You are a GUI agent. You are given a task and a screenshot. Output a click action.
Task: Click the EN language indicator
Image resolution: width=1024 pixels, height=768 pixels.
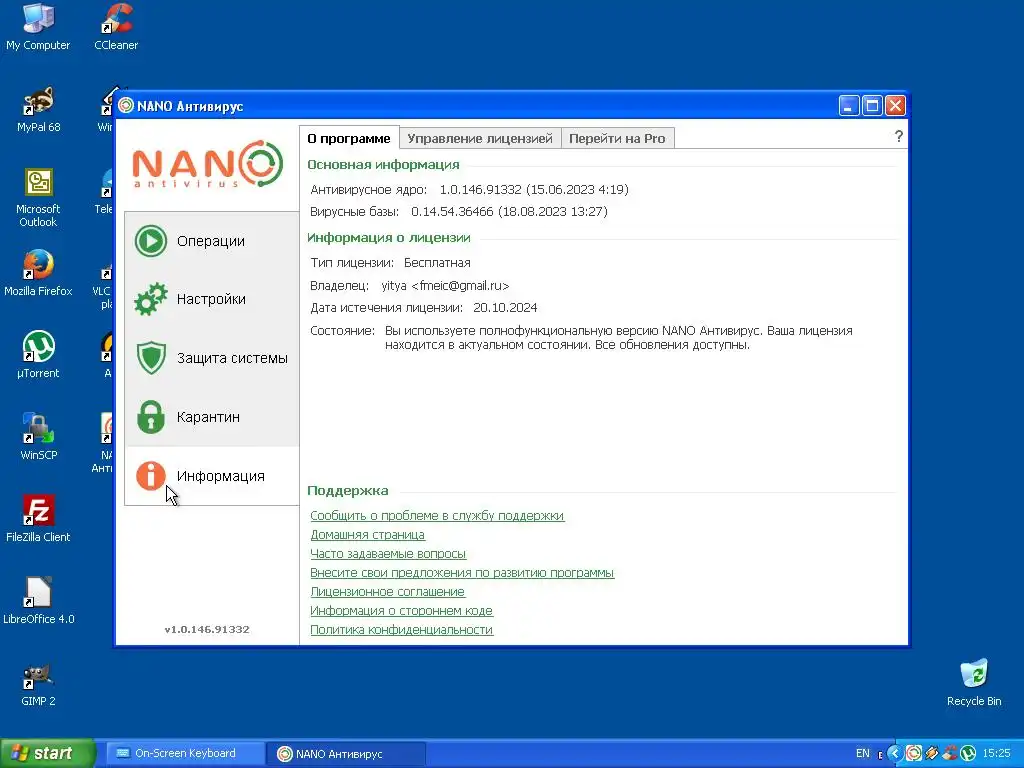(x=863, y=754)
